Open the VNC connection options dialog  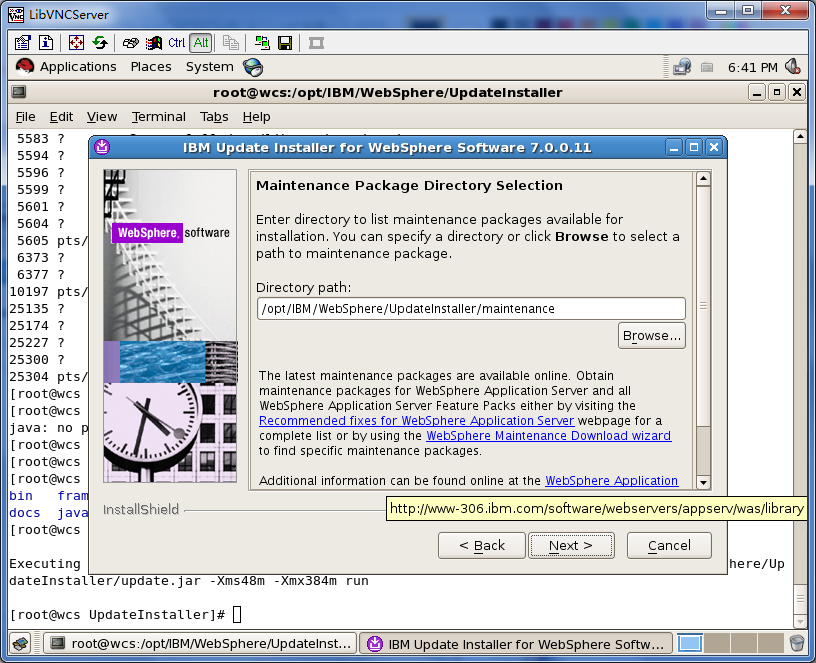pyautogui.click(x=22, y=43)
